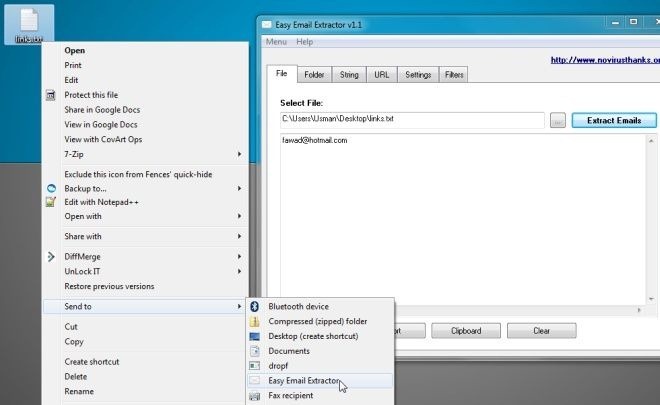Choose Open from the context menu
Screen dimensions: 660x405
75,51
